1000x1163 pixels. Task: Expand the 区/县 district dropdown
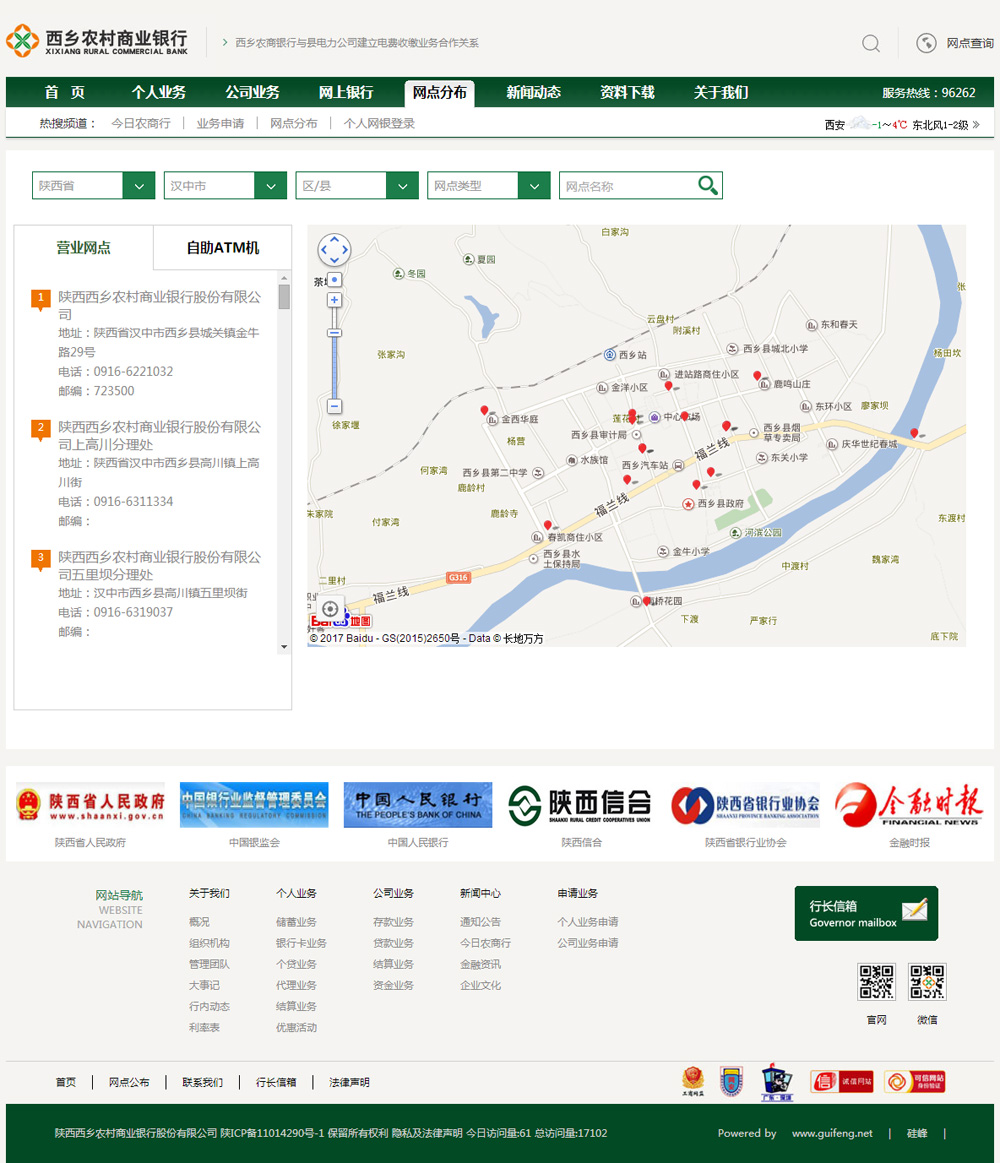(x=357, y=185)
